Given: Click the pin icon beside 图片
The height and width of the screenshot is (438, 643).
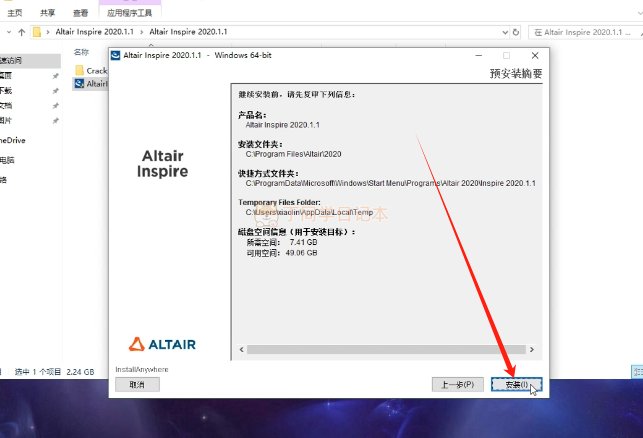Looking at the screenshot, I should [55, 121].
